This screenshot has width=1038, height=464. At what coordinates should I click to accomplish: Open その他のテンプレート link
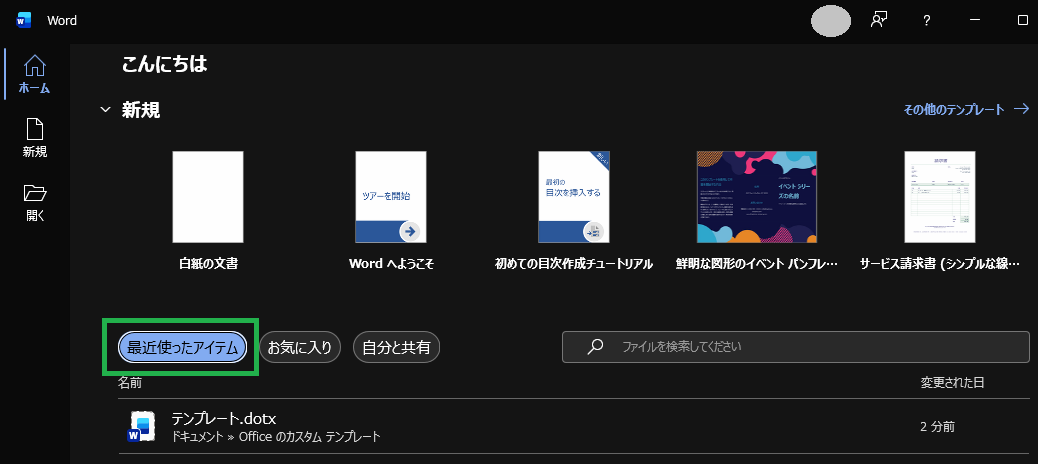click(x=967, y=109)
